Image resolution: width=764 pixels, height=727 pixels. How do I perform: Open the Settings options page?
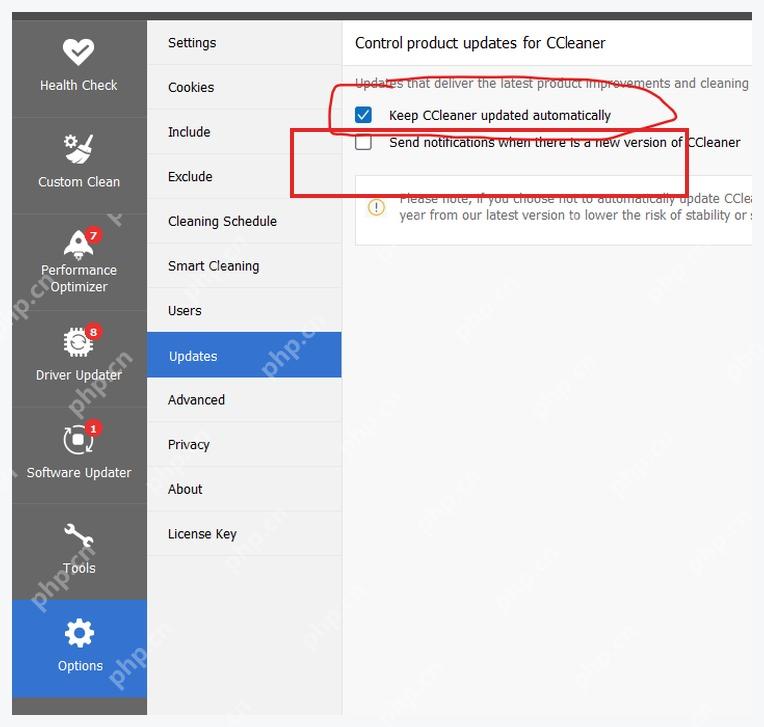[244, 43]
